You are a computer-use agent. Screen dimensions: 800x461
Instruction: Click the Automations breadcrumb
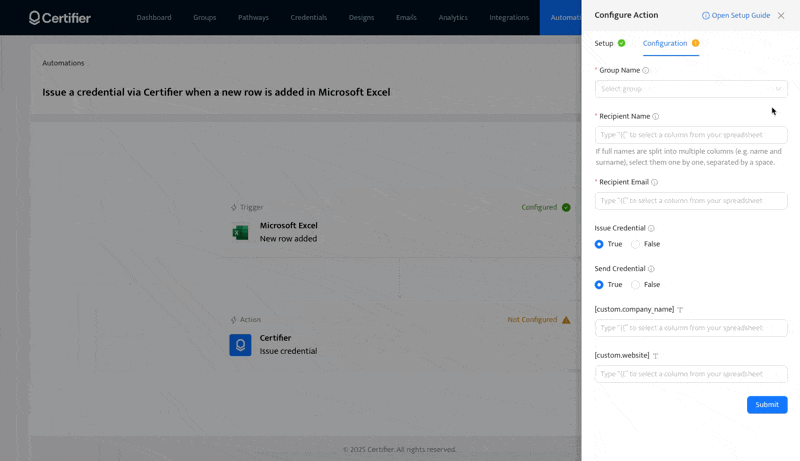click(x=63, y=63)
